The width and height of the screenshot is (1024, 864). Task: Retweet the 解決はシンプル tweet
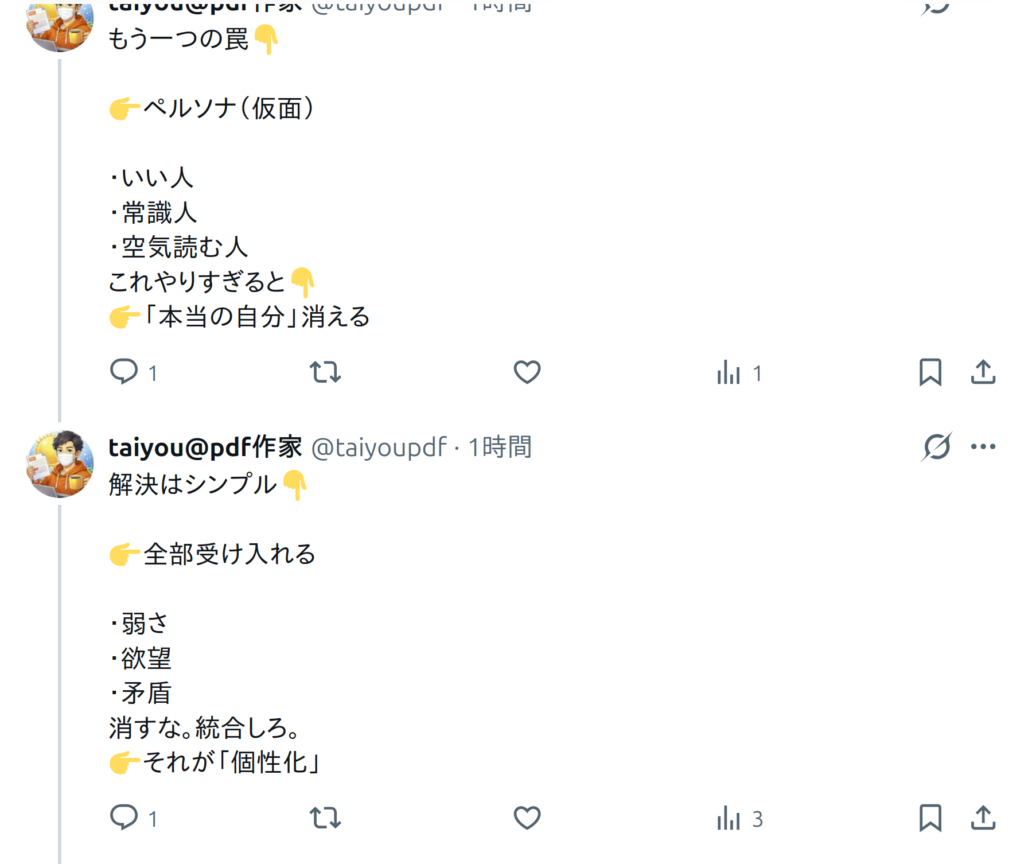click(325, 818)
